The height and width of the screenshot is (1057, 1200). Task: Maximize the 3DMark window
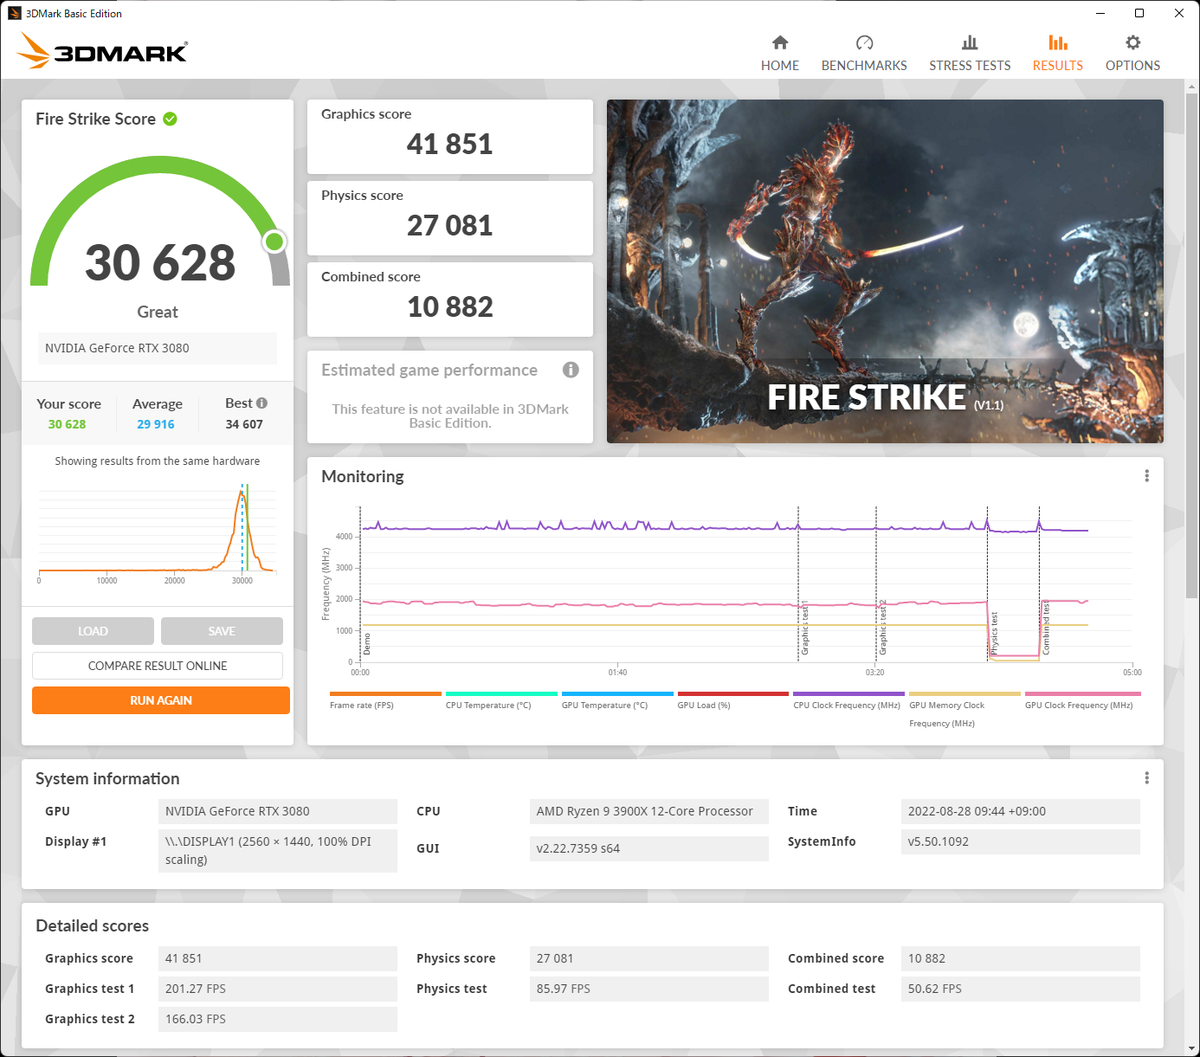coord(1139,13)
